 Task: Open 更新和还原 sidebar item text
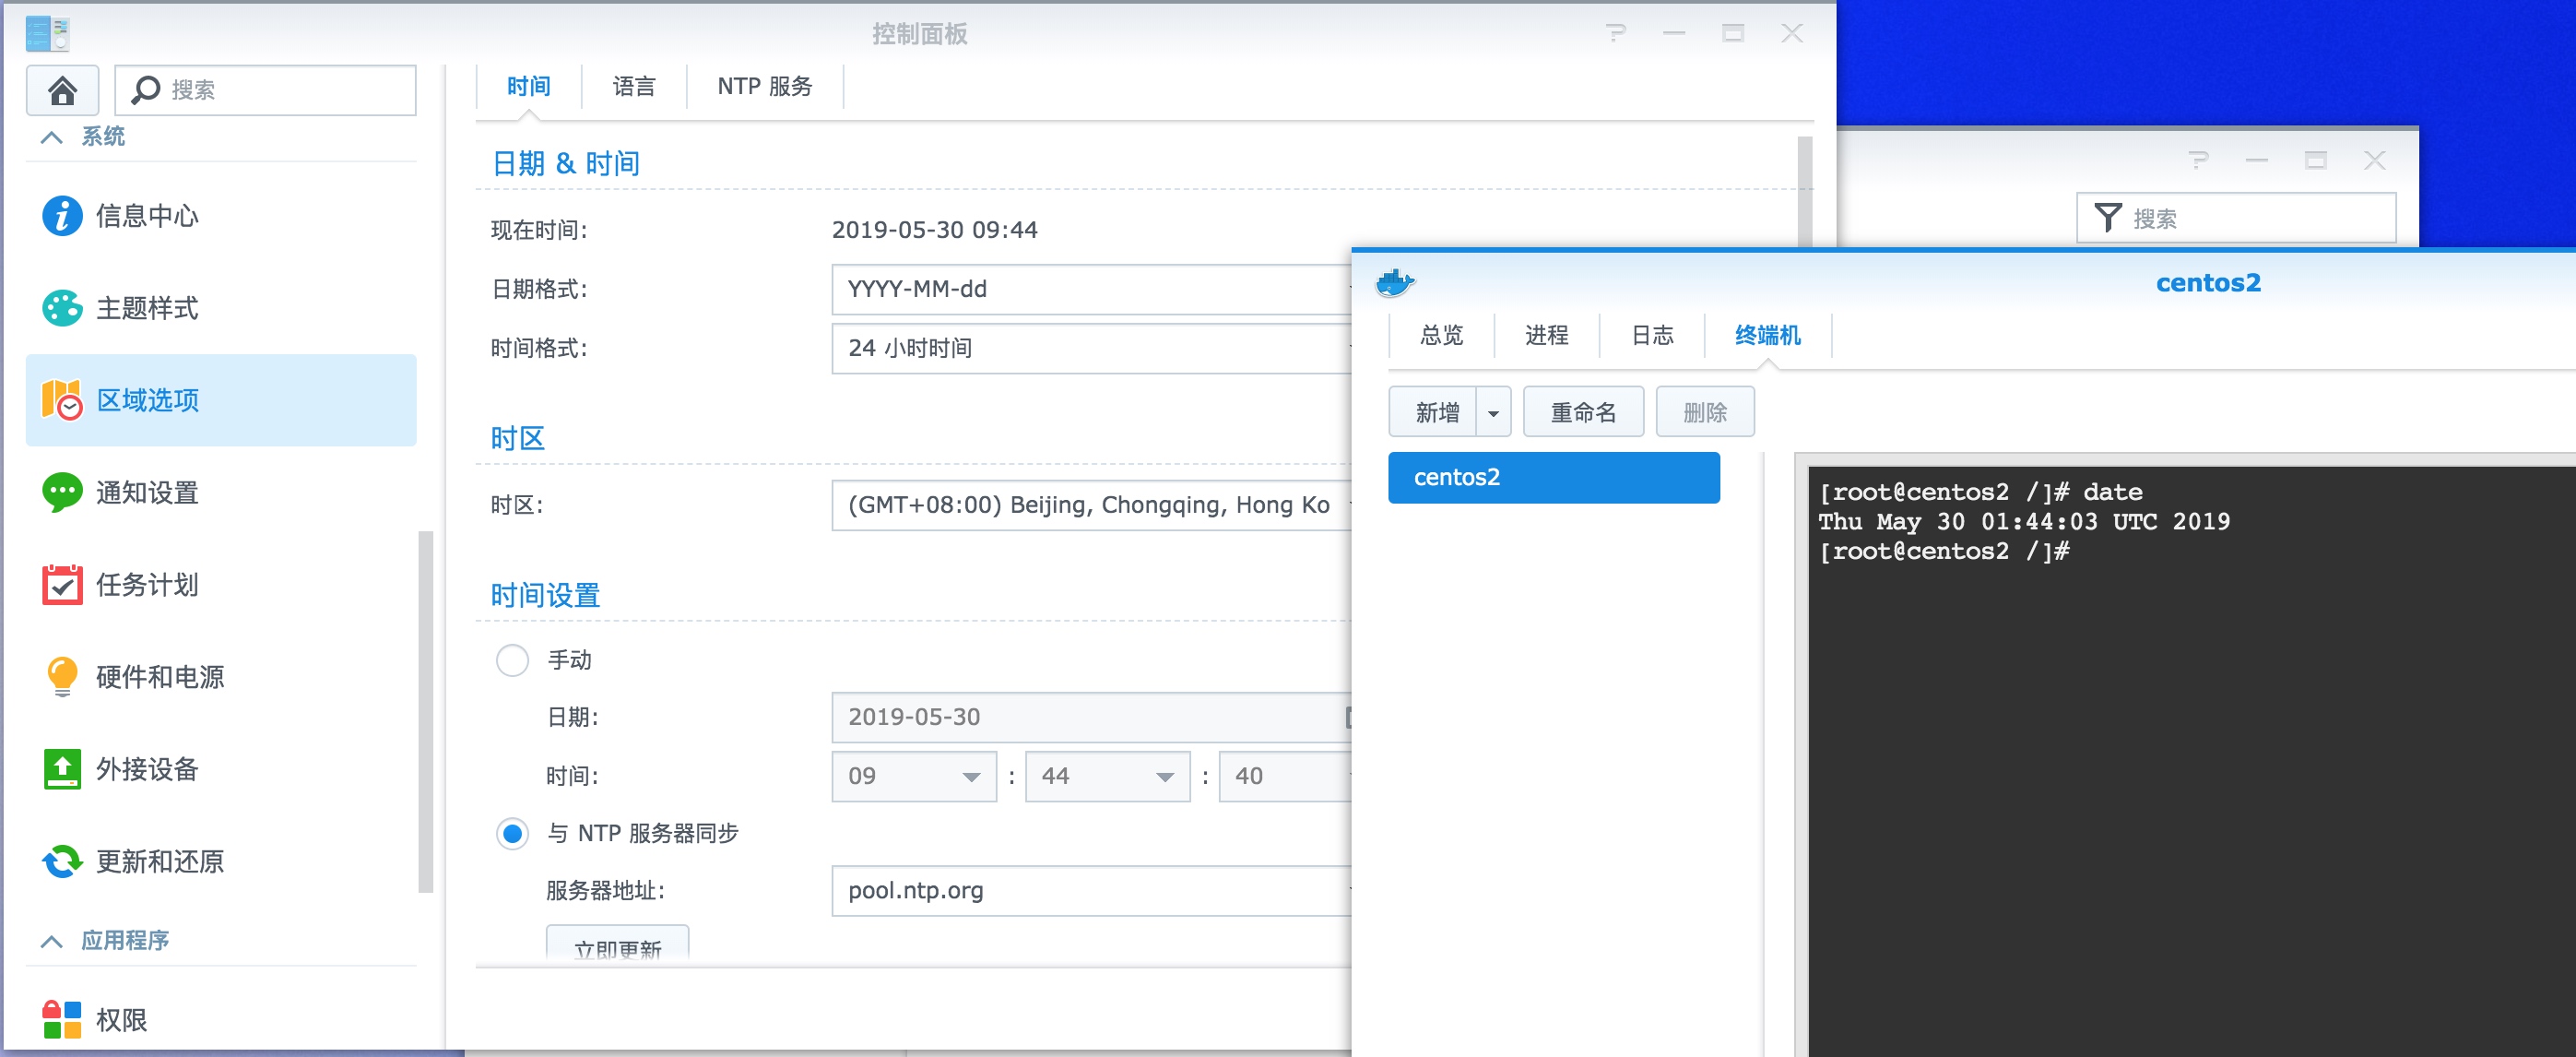click(160, 861)
